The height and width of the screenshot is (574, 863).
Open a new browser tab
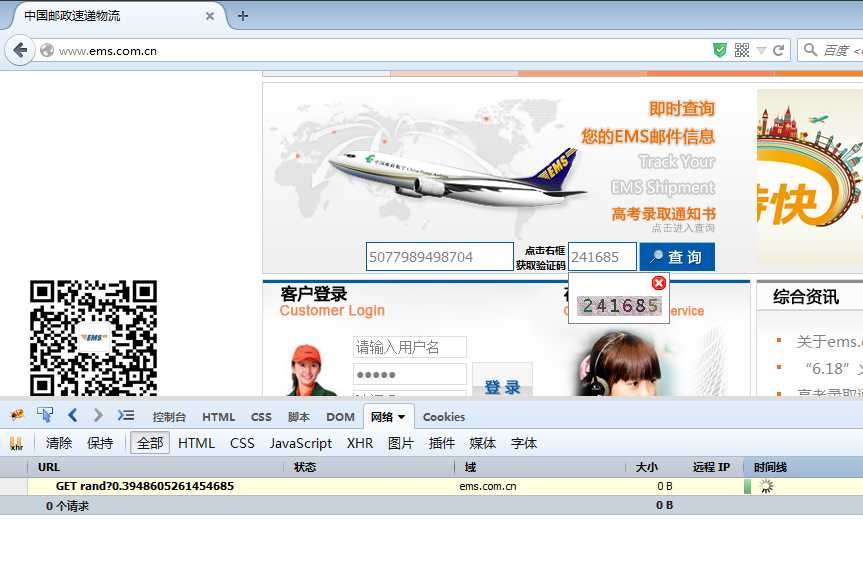pos(243,16)
